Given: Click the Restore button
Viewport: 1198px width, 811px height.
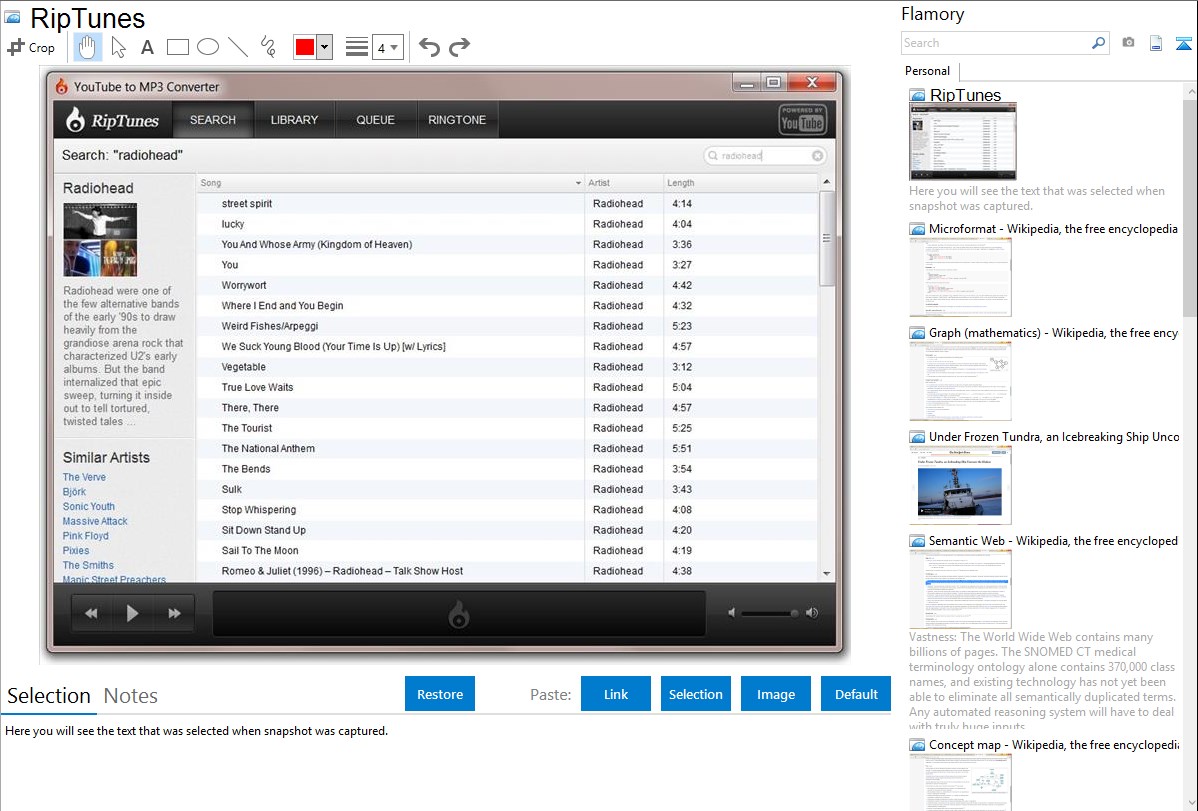Looking at the screenshot, I should tap(440, 694).
